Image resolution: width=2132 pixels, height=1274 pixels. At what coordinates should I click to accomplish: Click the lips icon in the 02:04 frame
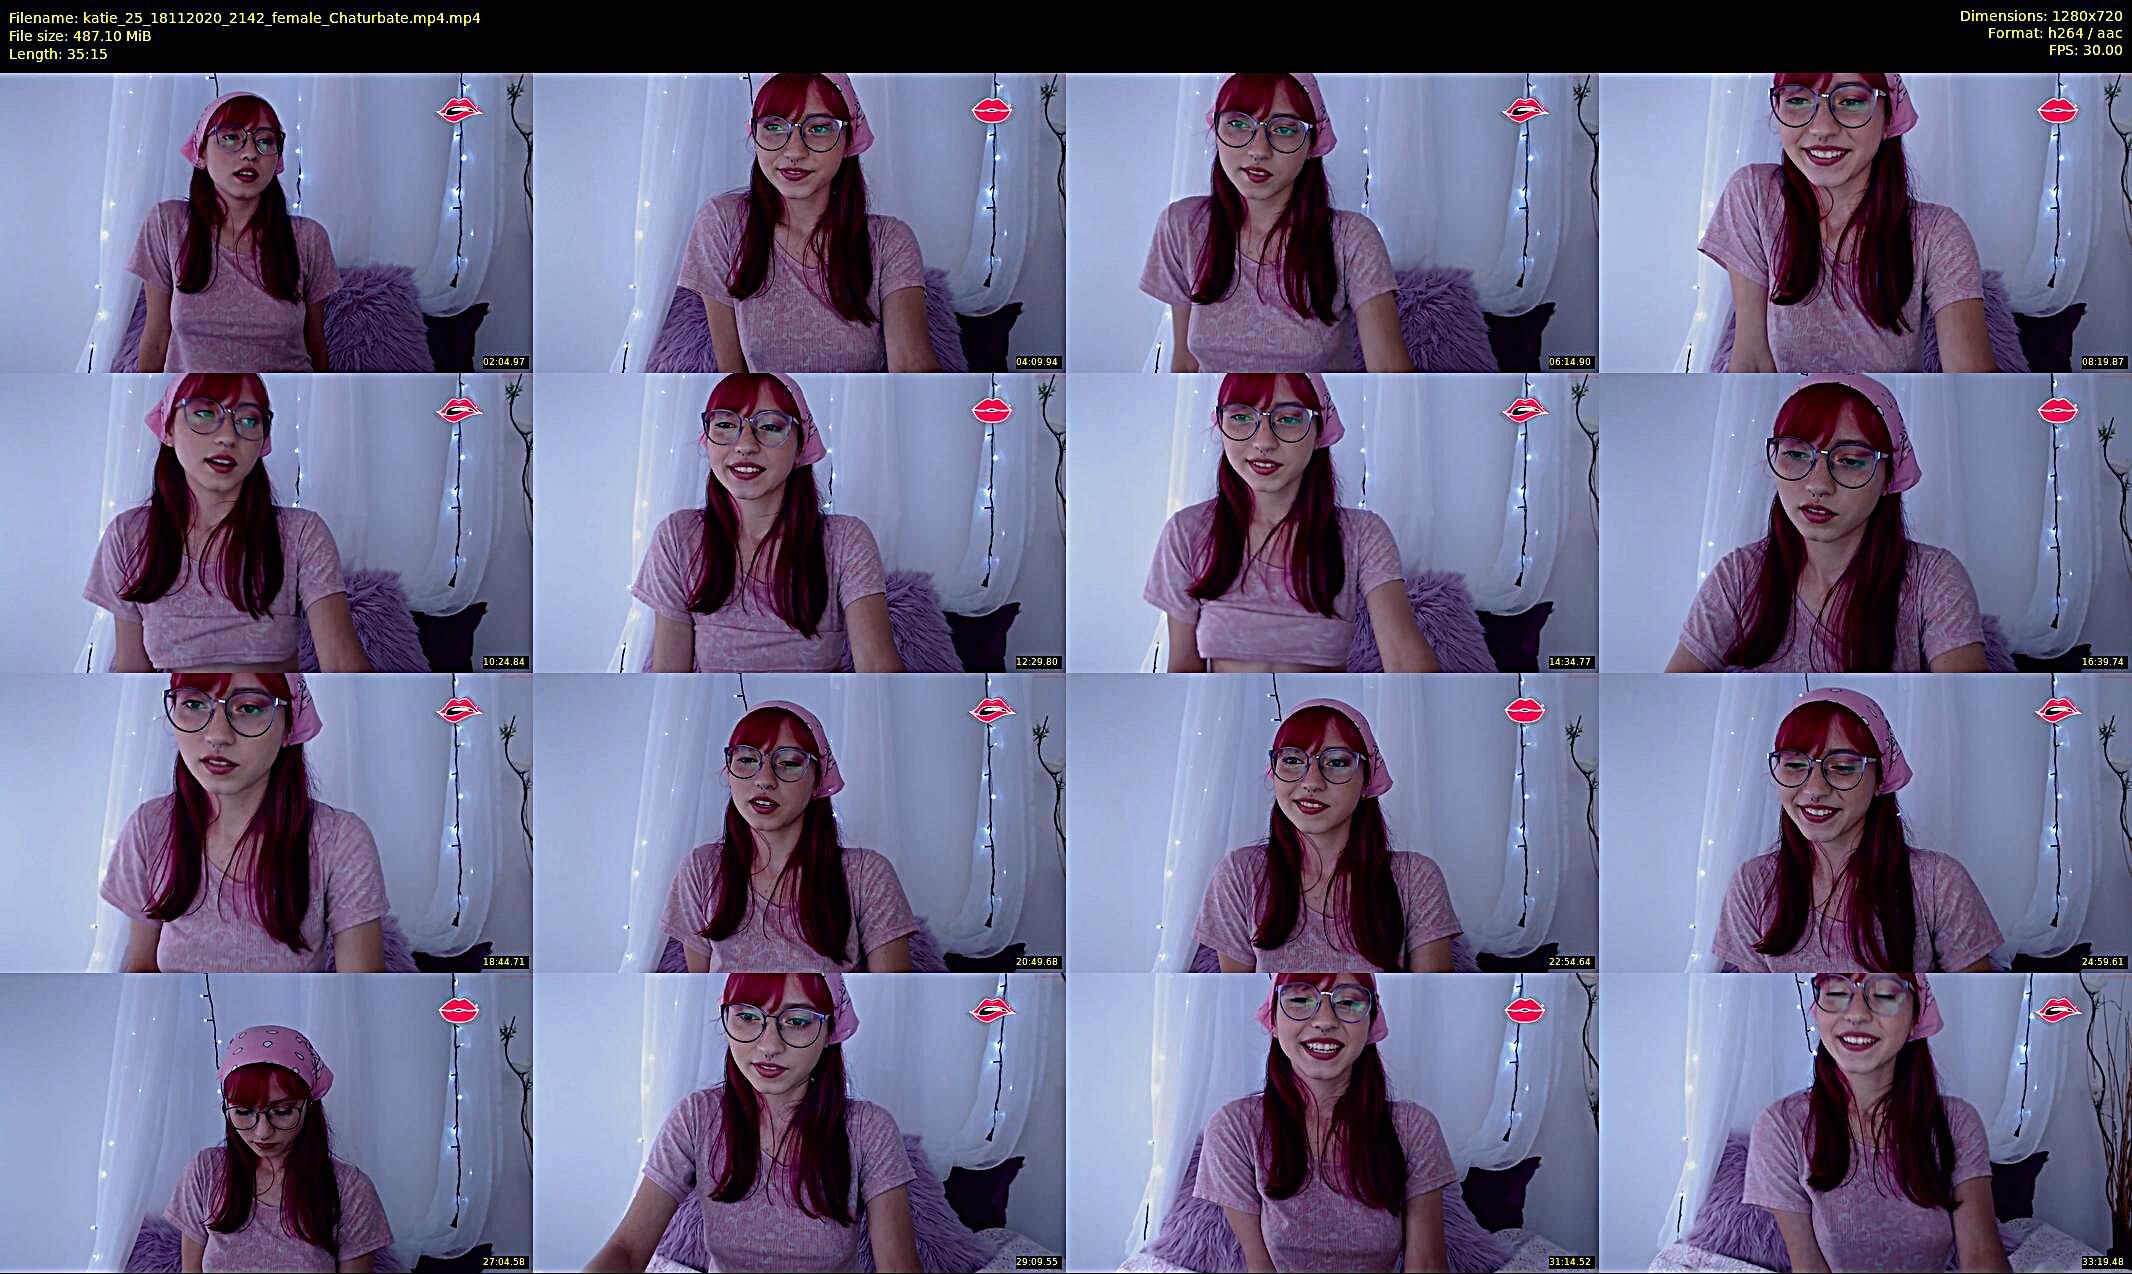point(459,109)
